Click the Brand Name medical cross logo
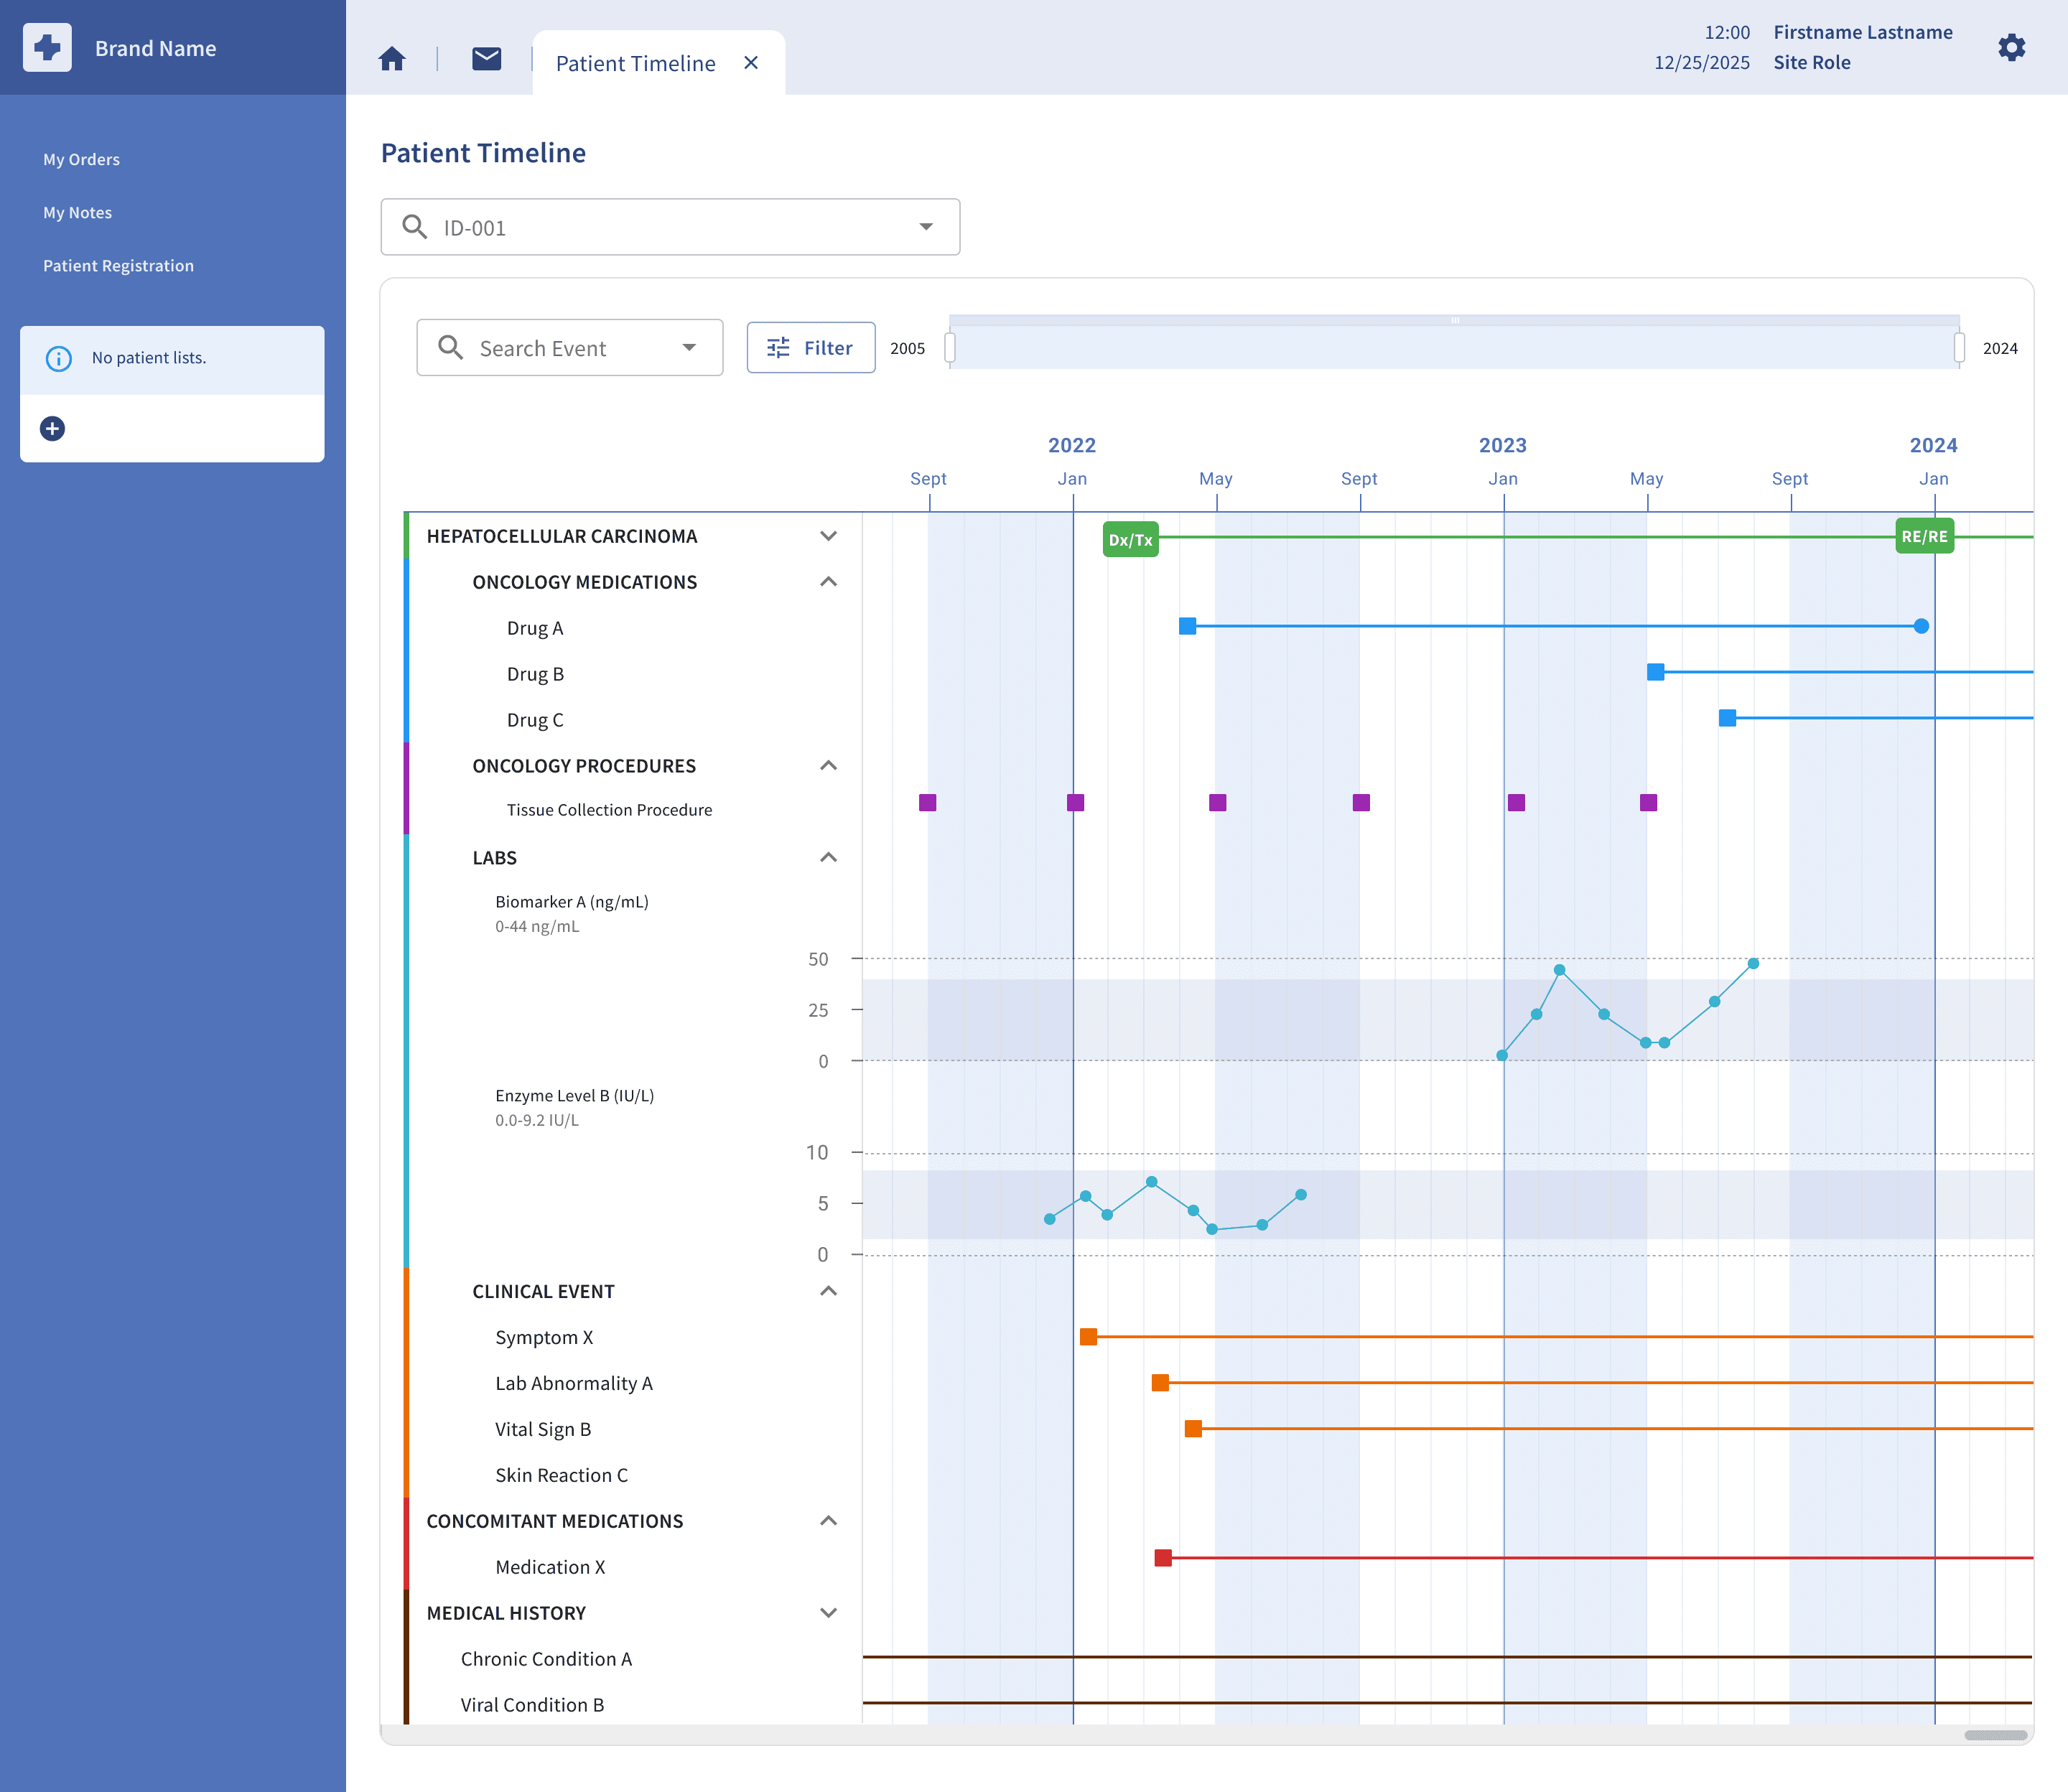The height and width of the screenshot is (1792, 2068). click(x=47, y=48)
